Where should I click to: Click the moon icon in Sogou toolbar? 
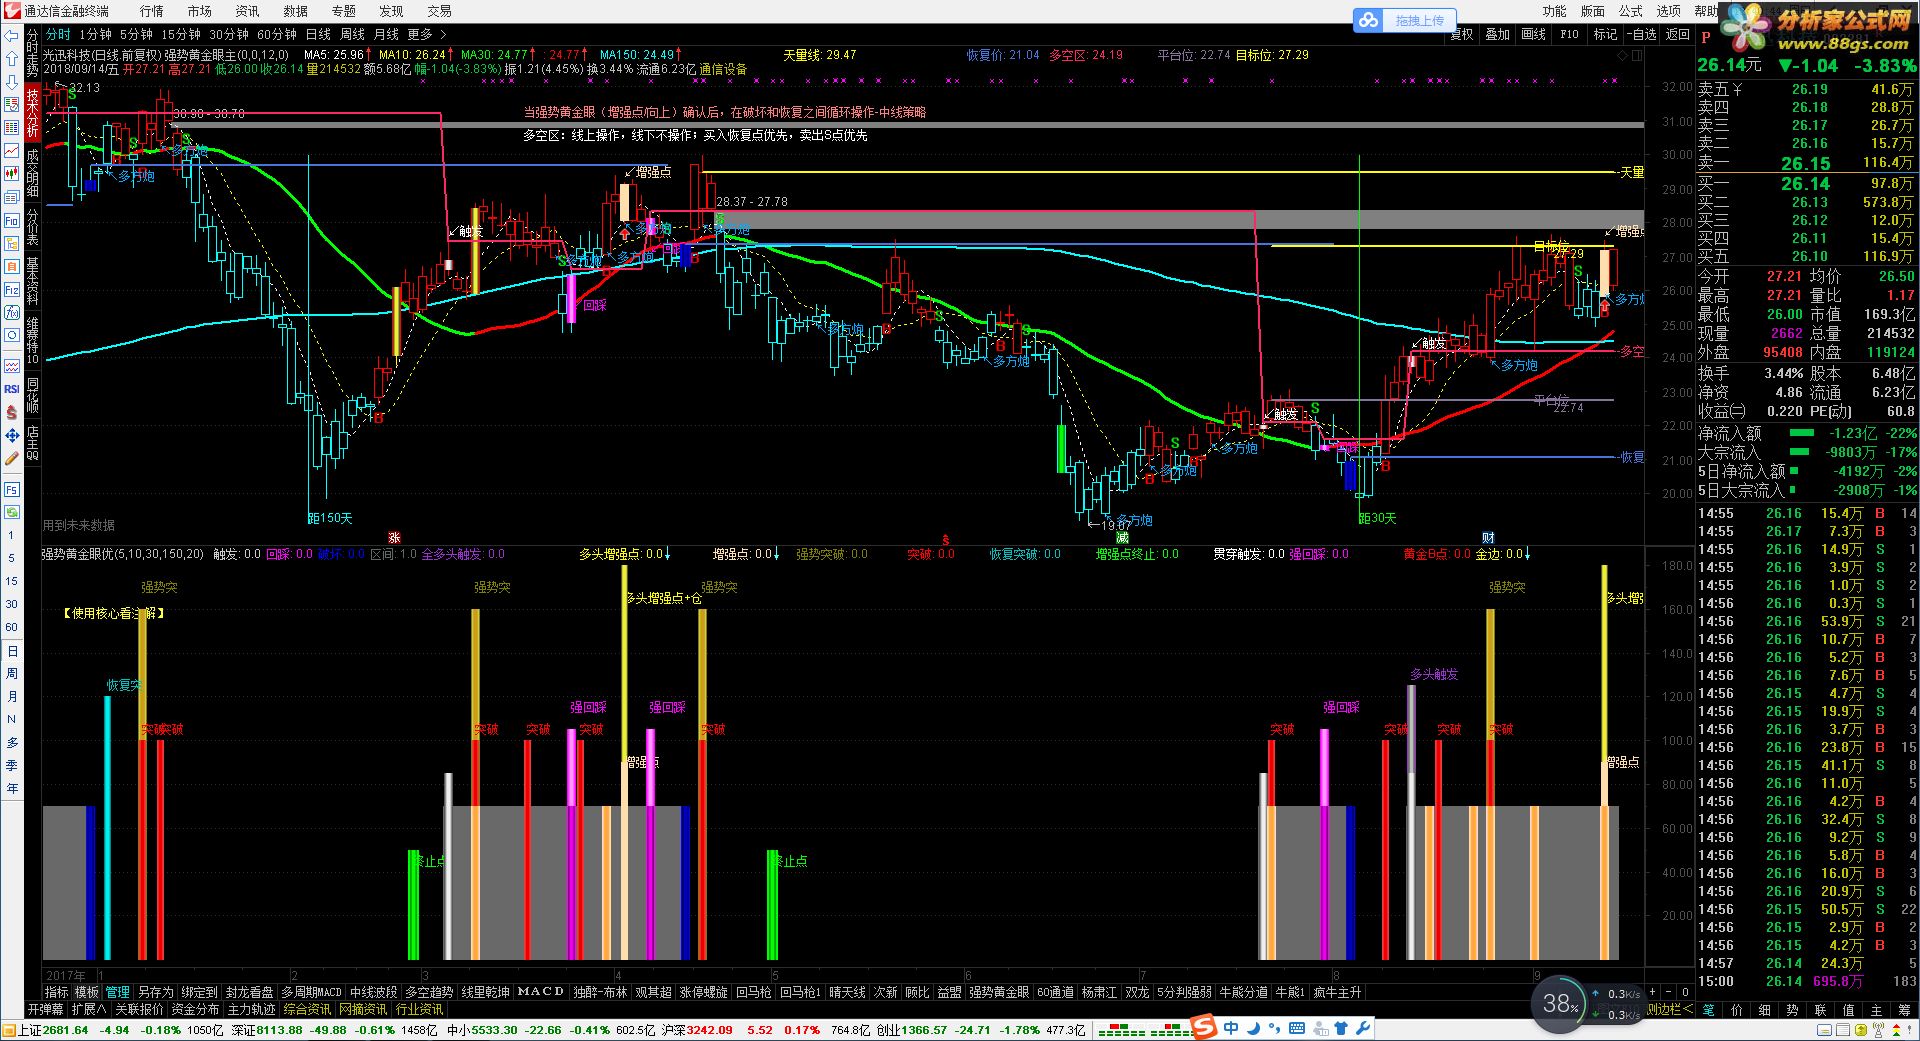1253,1028
